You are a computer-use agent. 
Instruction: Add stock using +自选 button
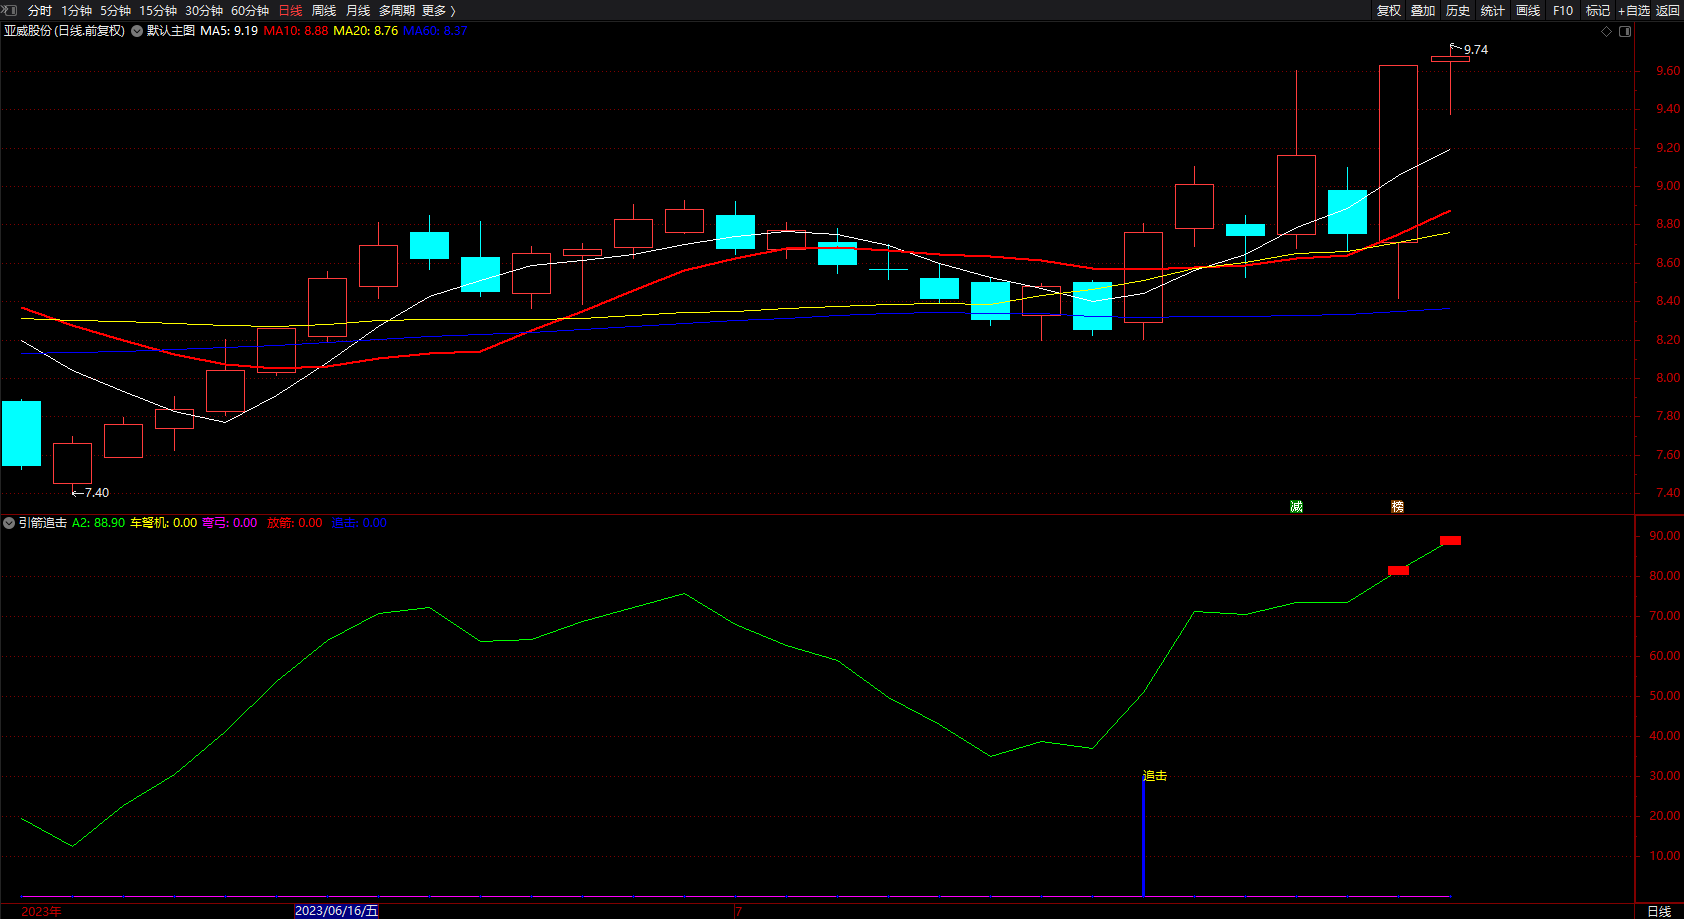click(1634, 10)
